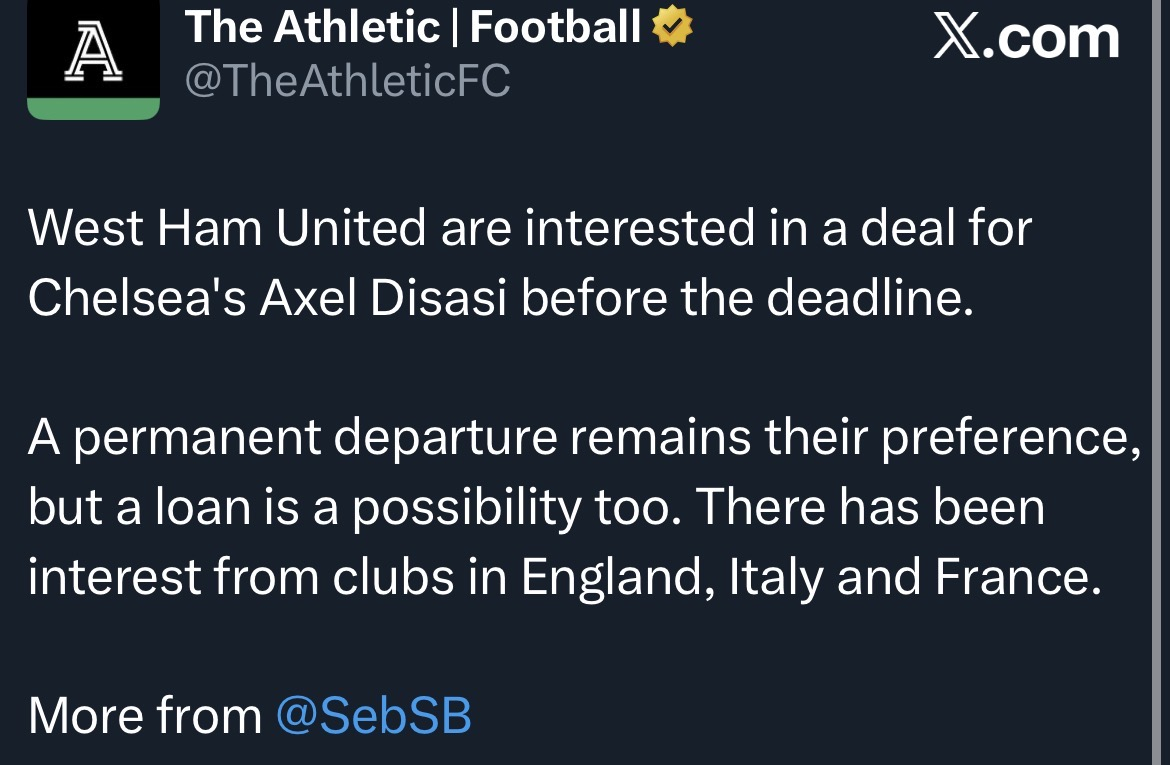Image resolution: width=1170 pixels, height=765 pixels.
Task: Click the word "Chelsea's" in the tweet
Action: [137, 297]
